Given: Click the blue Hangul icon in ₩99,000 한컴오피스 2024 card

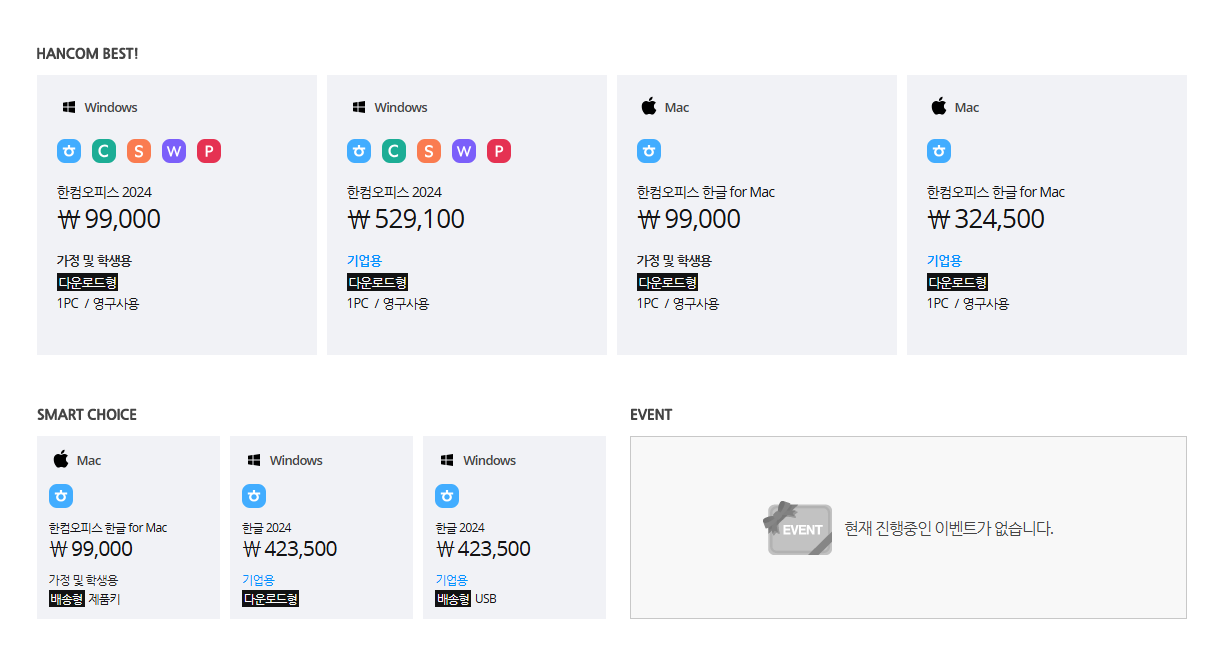Looking at the screenshot, I should coord(69,151).
